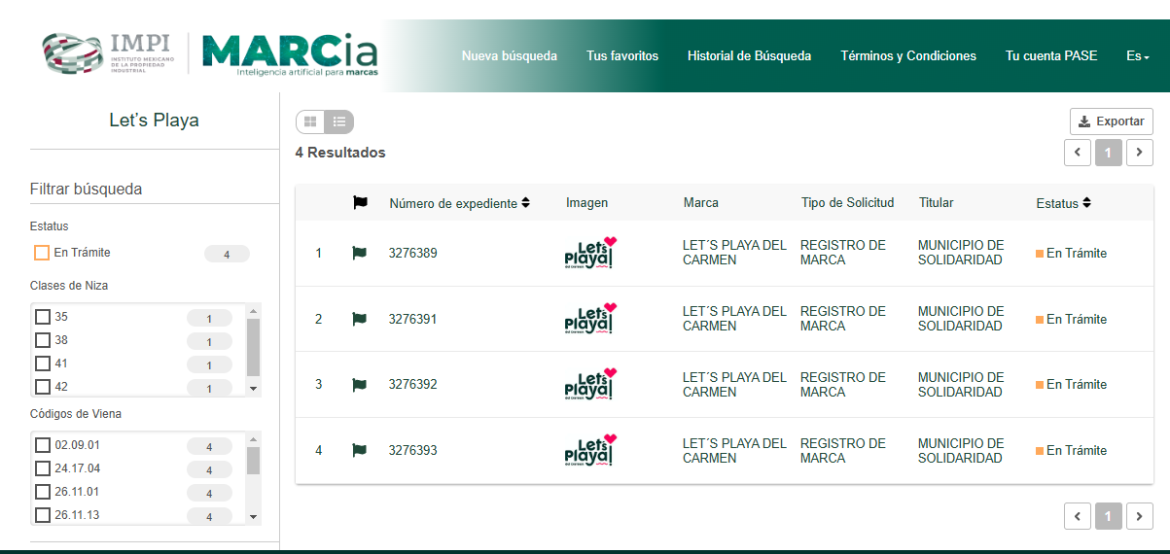Check Viena code 26.11.01
The width and height of the screenshot is (1170, 554).
[43, 492]
